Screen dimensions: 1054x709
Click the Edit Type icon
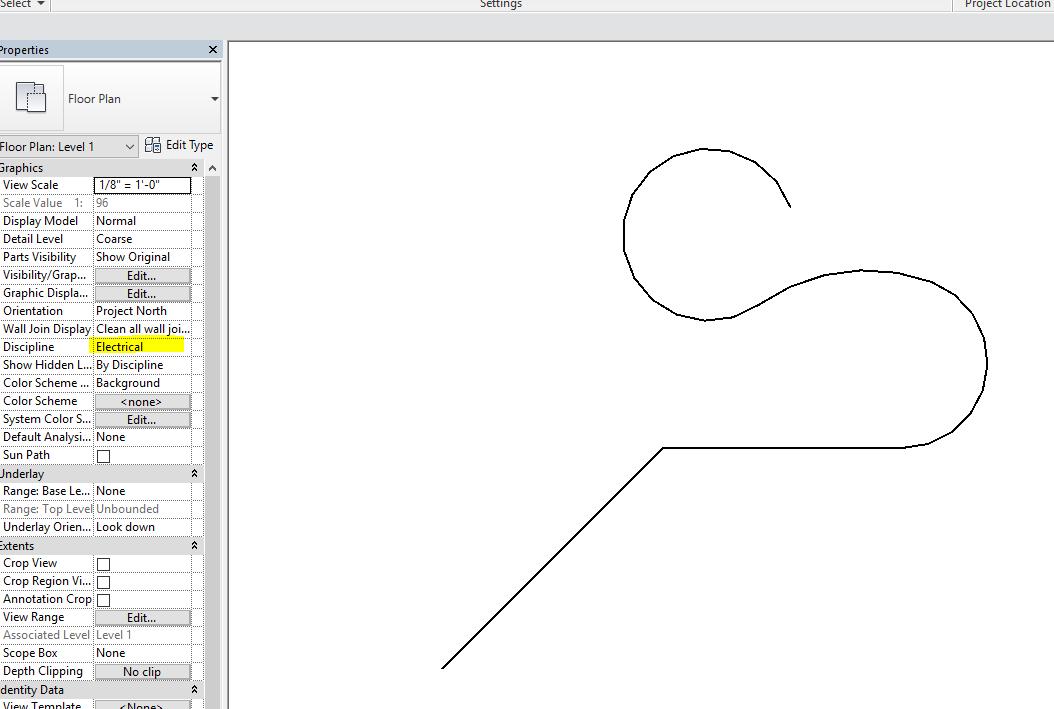tap(153, 145)
